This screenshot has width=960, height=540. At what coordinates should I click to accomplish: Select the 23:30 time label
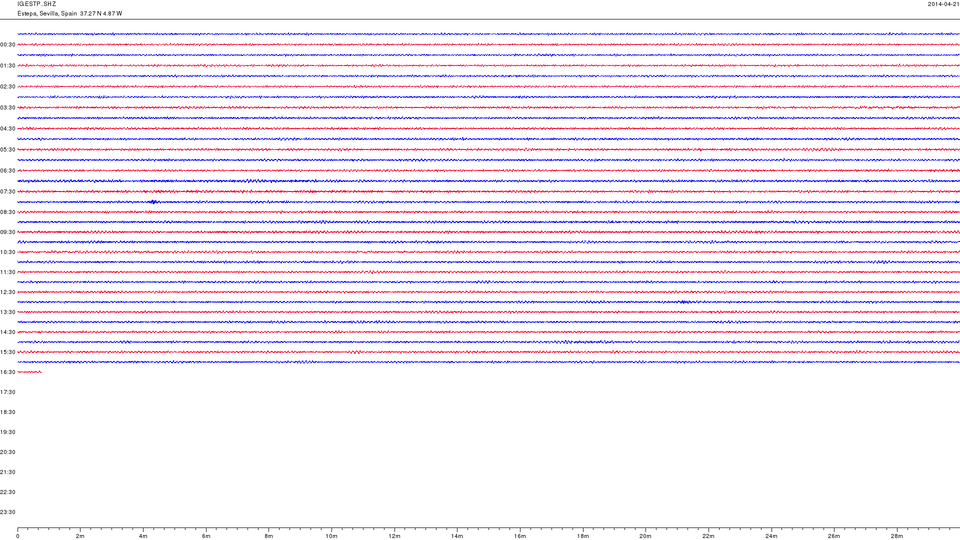pyautogui.click(x=7, y=512)
